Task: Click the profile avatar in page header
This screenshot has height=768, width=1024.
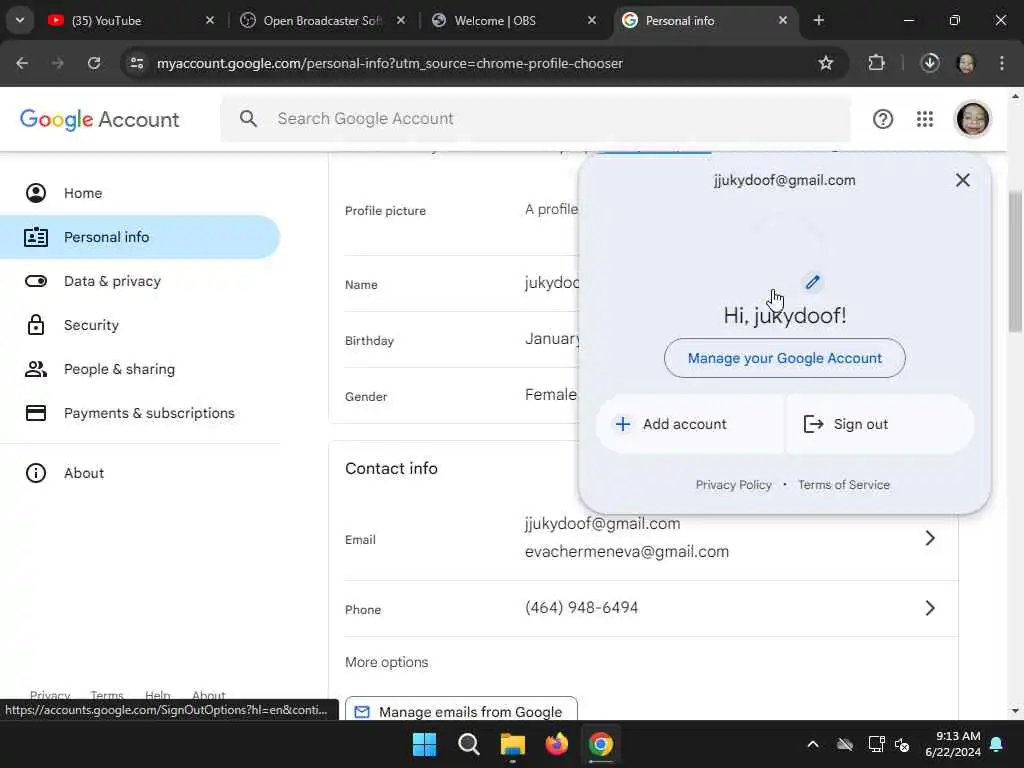Action: [972, 119]
